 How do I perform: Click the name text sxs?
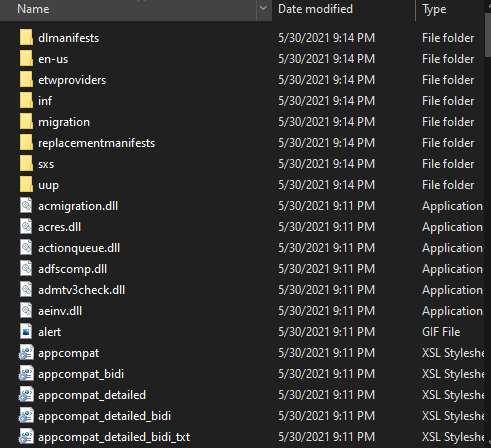[x=46, y=164]
